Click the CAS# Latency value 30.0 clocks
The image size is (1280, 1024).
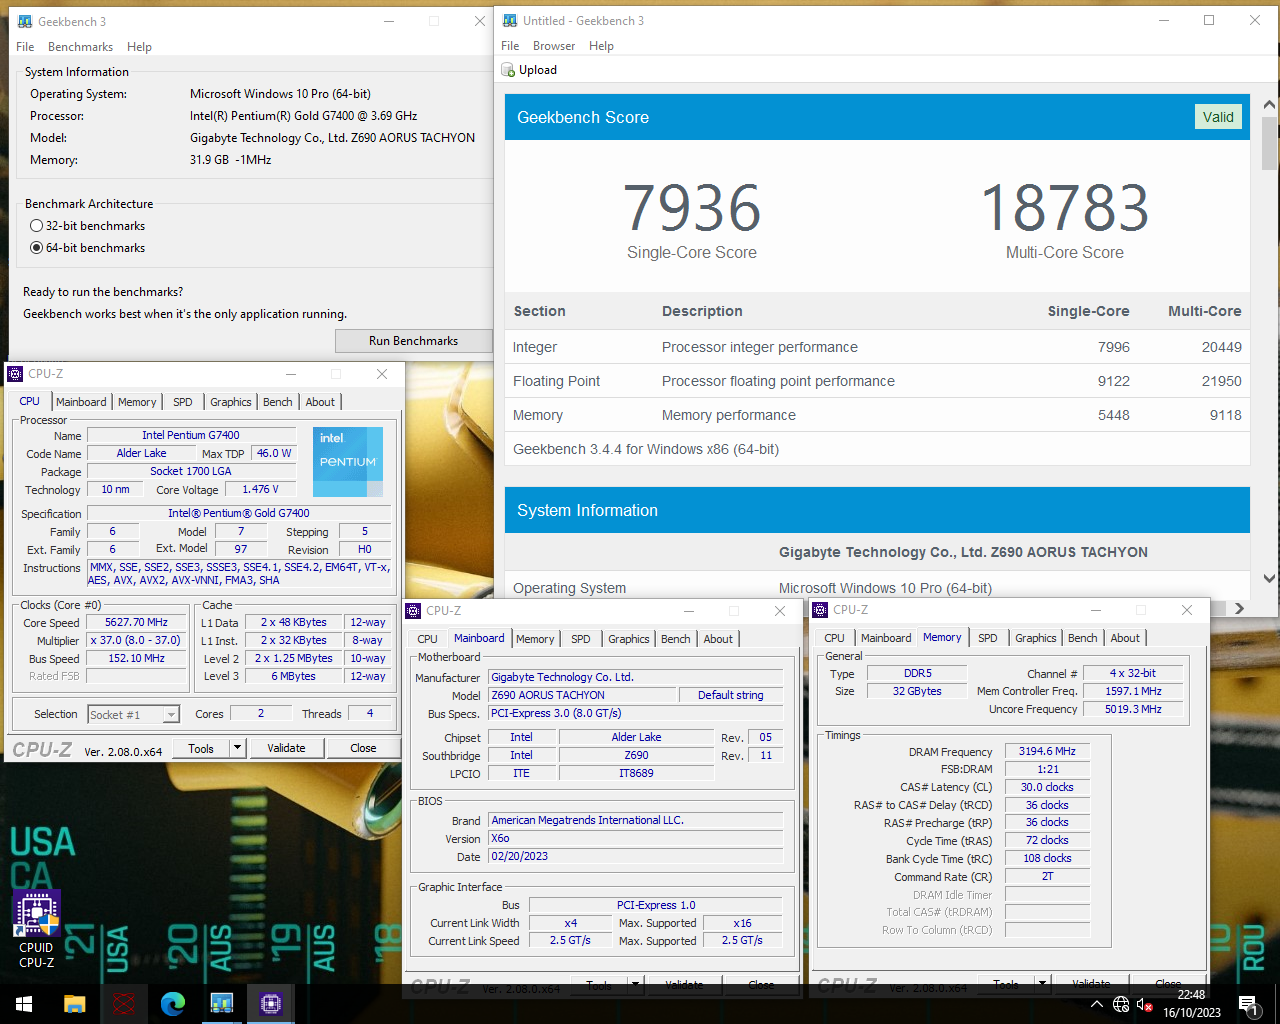point(1047,787)
